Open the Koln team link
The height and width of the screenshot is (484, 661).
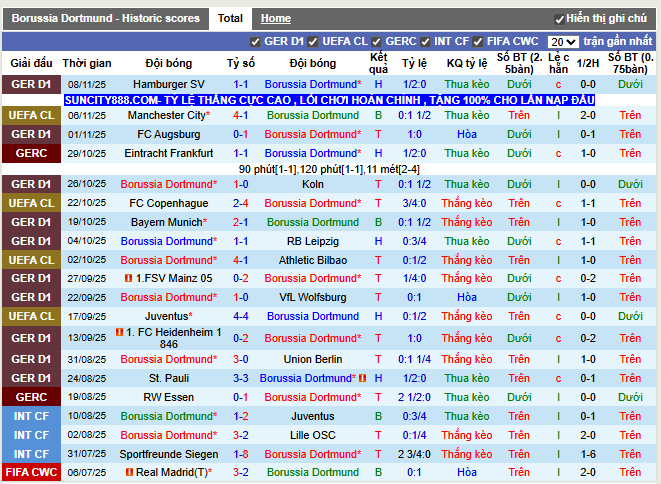[313, 184]
